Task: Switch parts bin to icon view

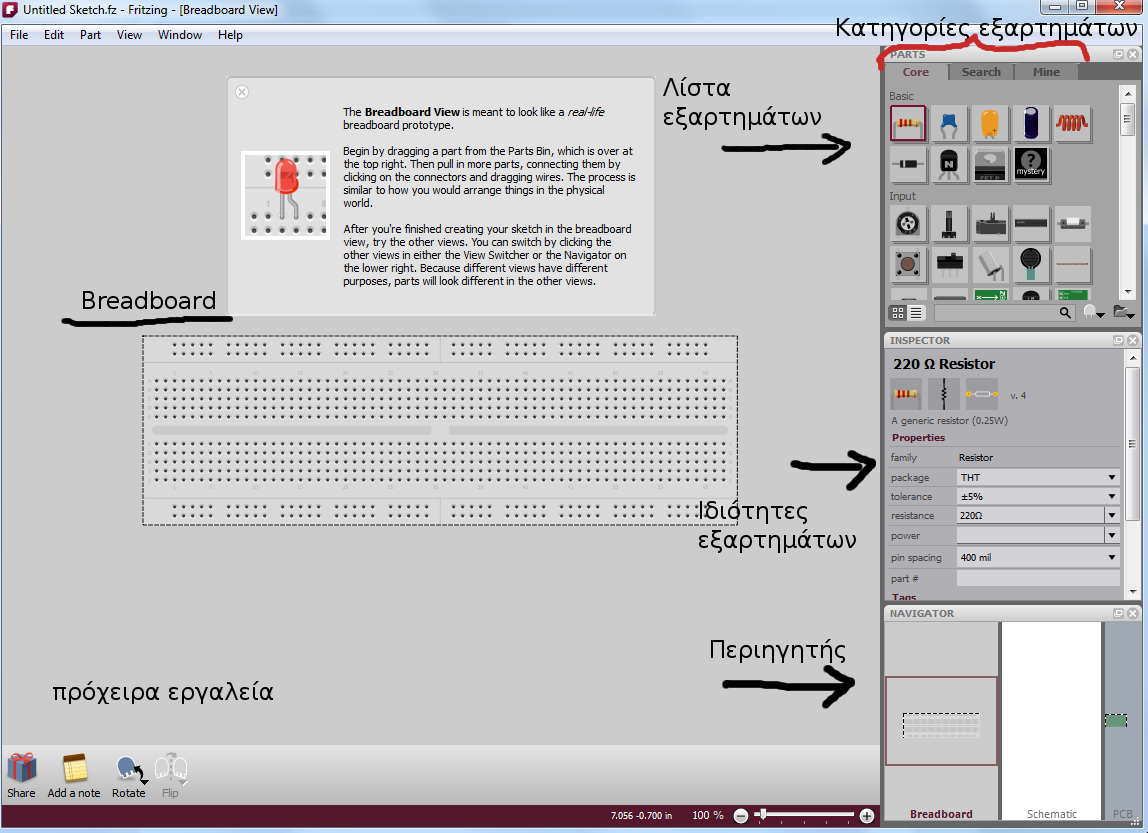Action: click(x=898, y=313)
